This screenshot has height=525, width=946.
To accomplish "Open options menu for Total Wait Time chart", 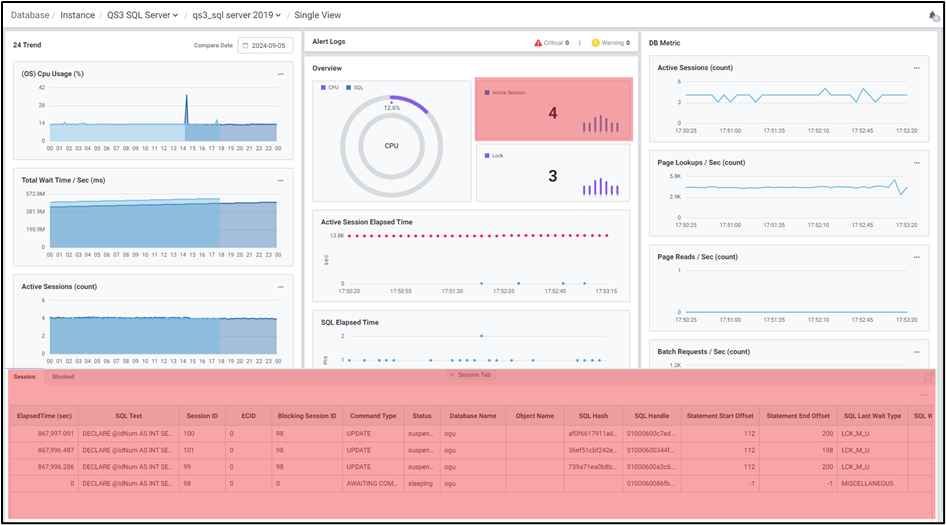I will click(x=281, y=180).
